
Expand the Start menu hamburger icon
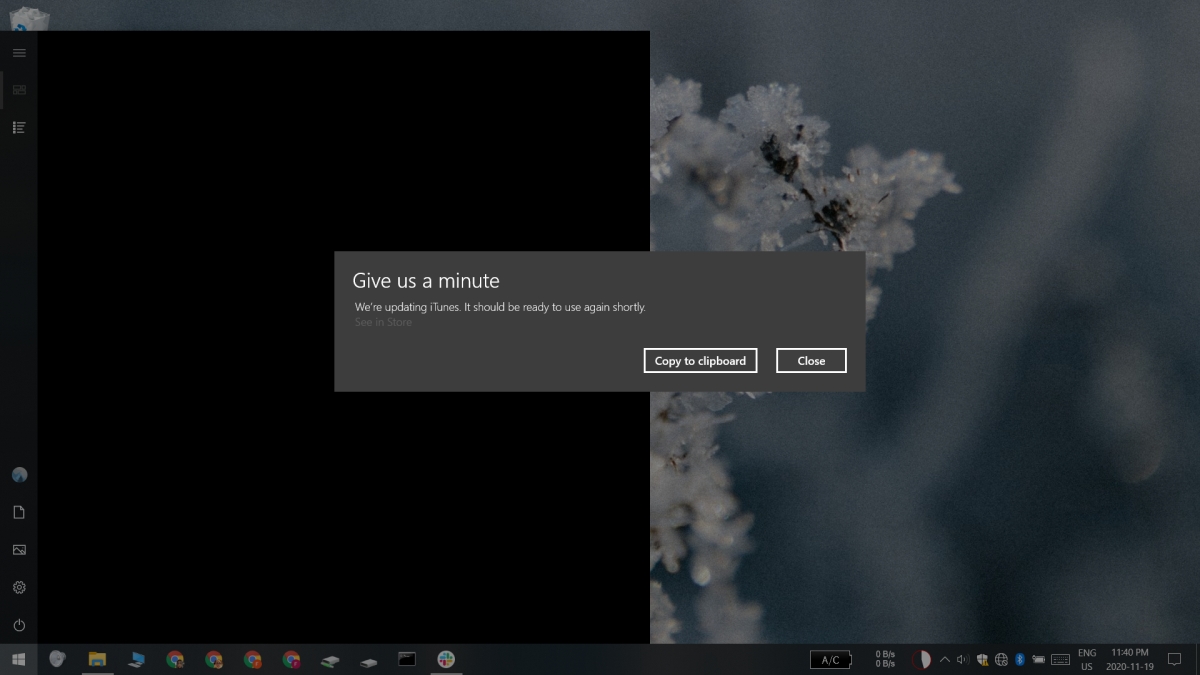(x=19, y=52)
